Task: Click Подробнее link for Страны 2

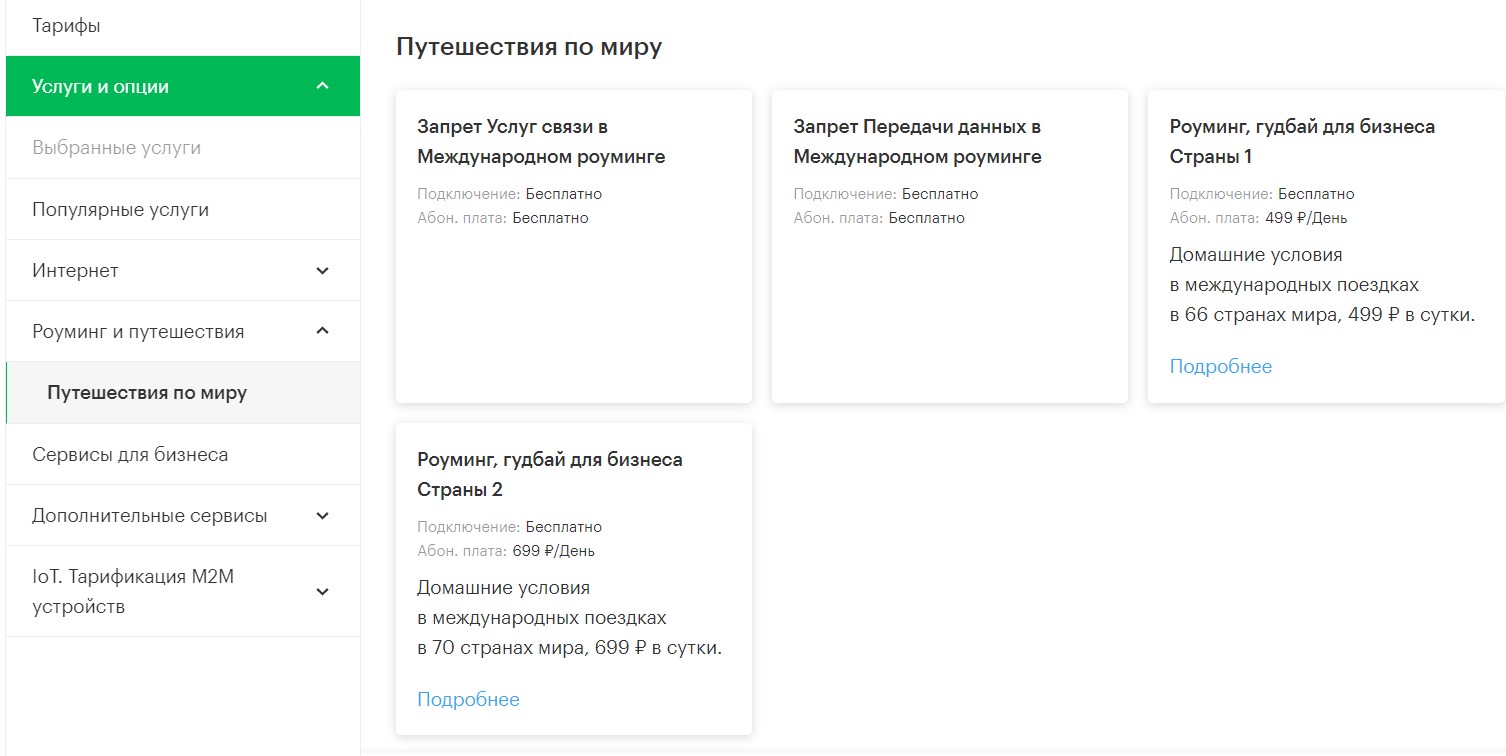Action: [468, 700]
